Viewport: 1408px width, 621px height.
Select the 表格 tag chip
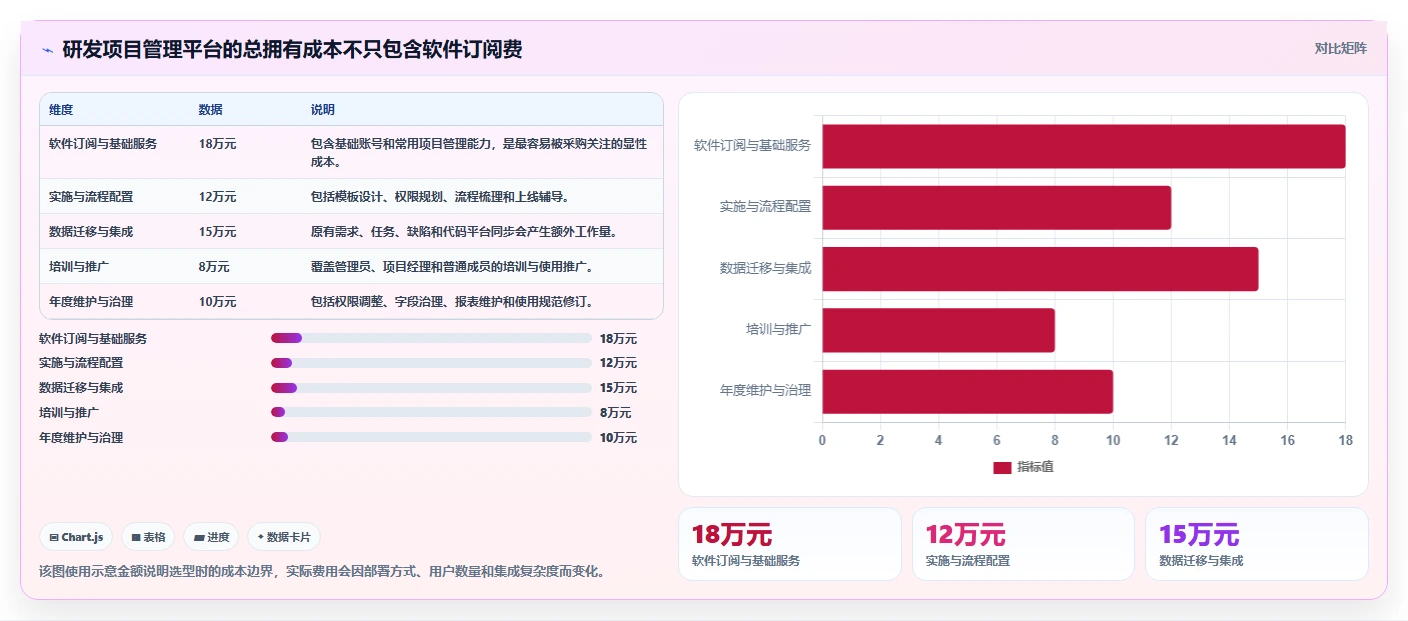point(148,537)
